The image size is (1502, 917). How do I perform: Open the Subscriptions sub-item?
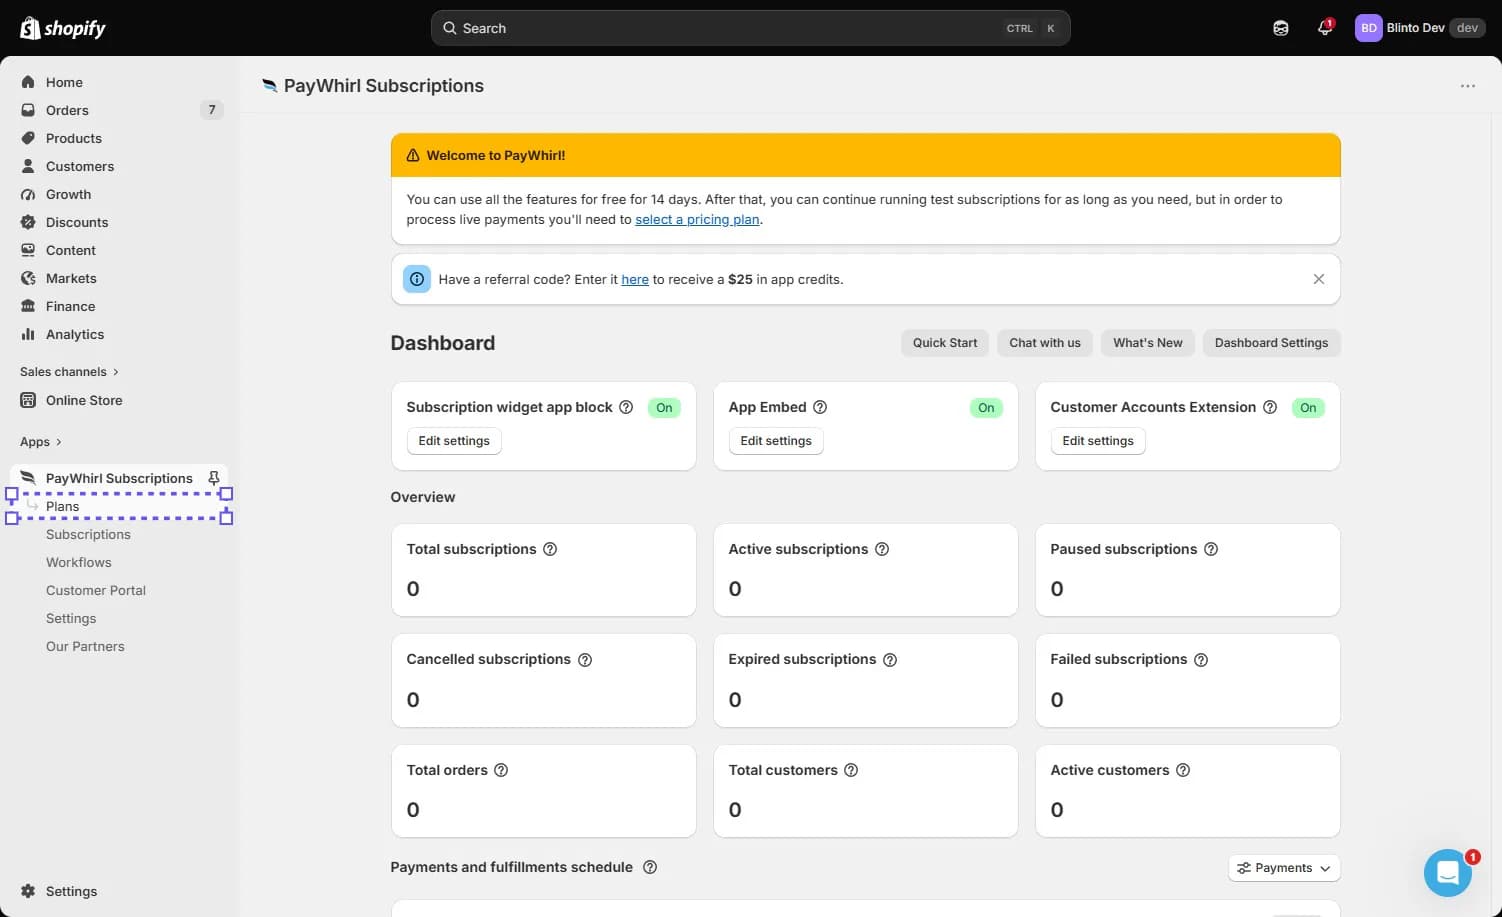88,534
